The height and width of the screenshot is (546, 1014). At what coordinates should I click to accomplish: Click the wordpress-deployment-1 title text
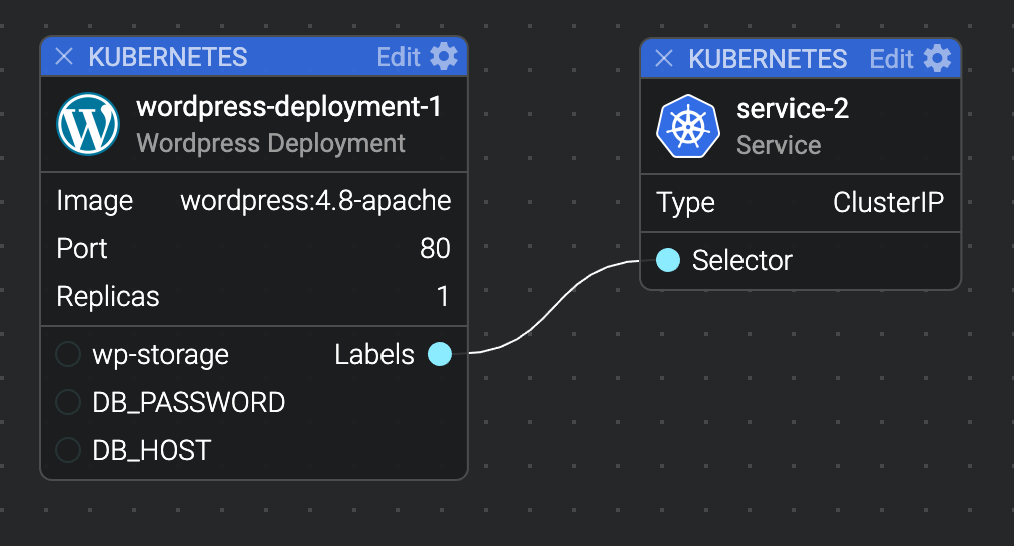pyautogui.click(x=289, y=107)
